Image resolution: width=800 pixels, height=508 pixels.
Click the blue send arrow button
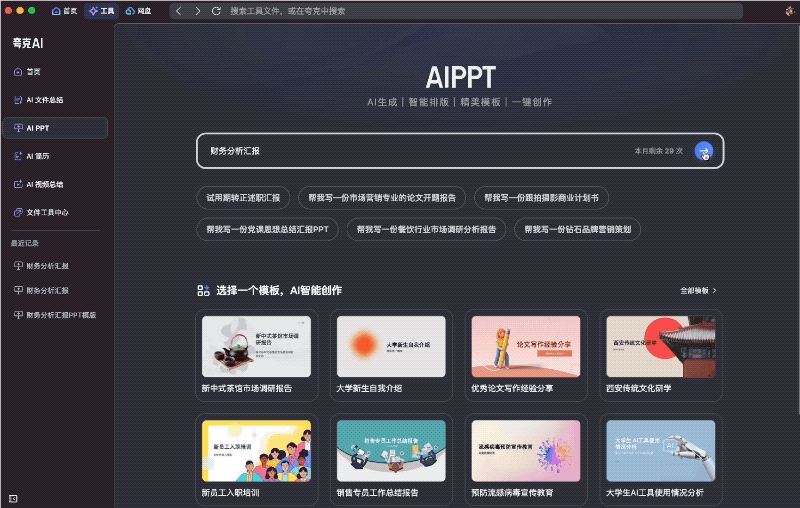coord(704,151)
